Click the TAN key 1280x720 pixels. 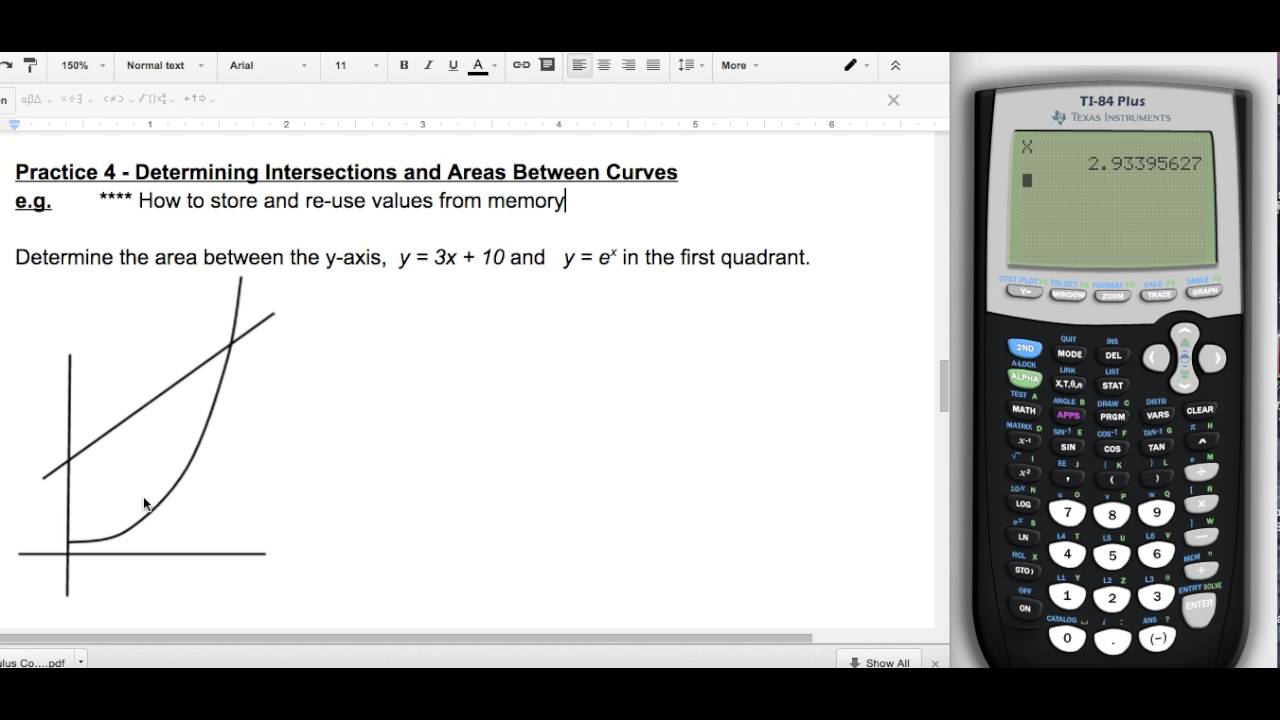pyautogui.click(x=1156, y=447)
